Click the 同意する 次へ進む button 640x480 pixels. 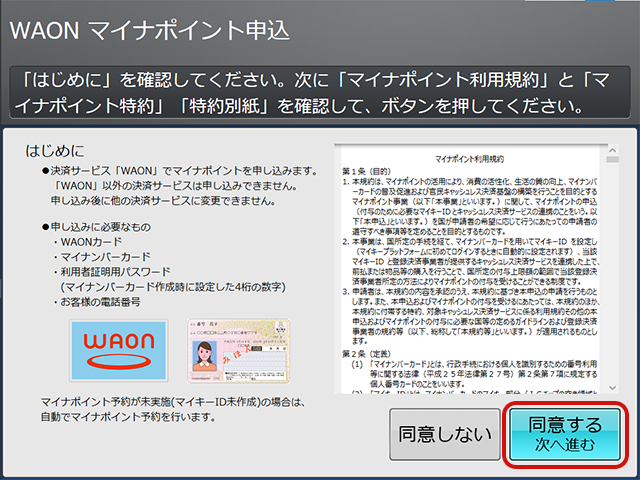(565, 434)
